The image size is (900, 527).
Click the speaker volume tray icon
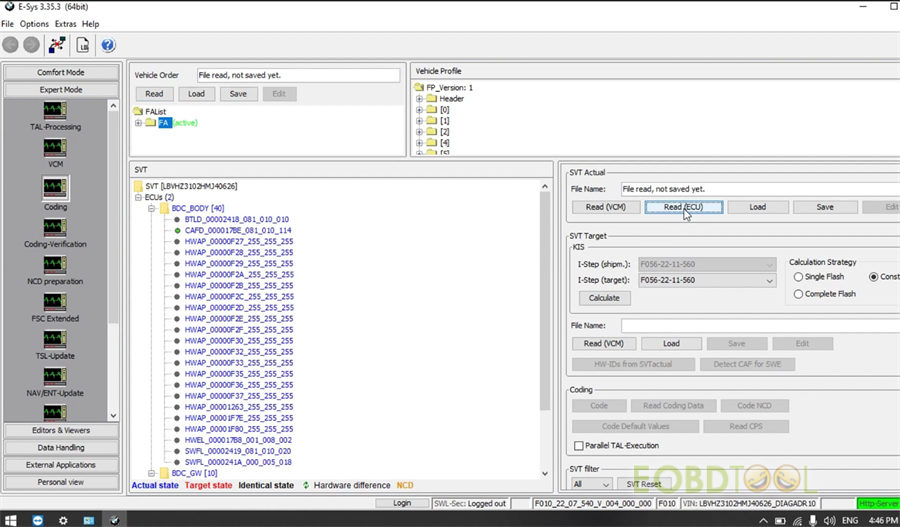tap(829, 521)
